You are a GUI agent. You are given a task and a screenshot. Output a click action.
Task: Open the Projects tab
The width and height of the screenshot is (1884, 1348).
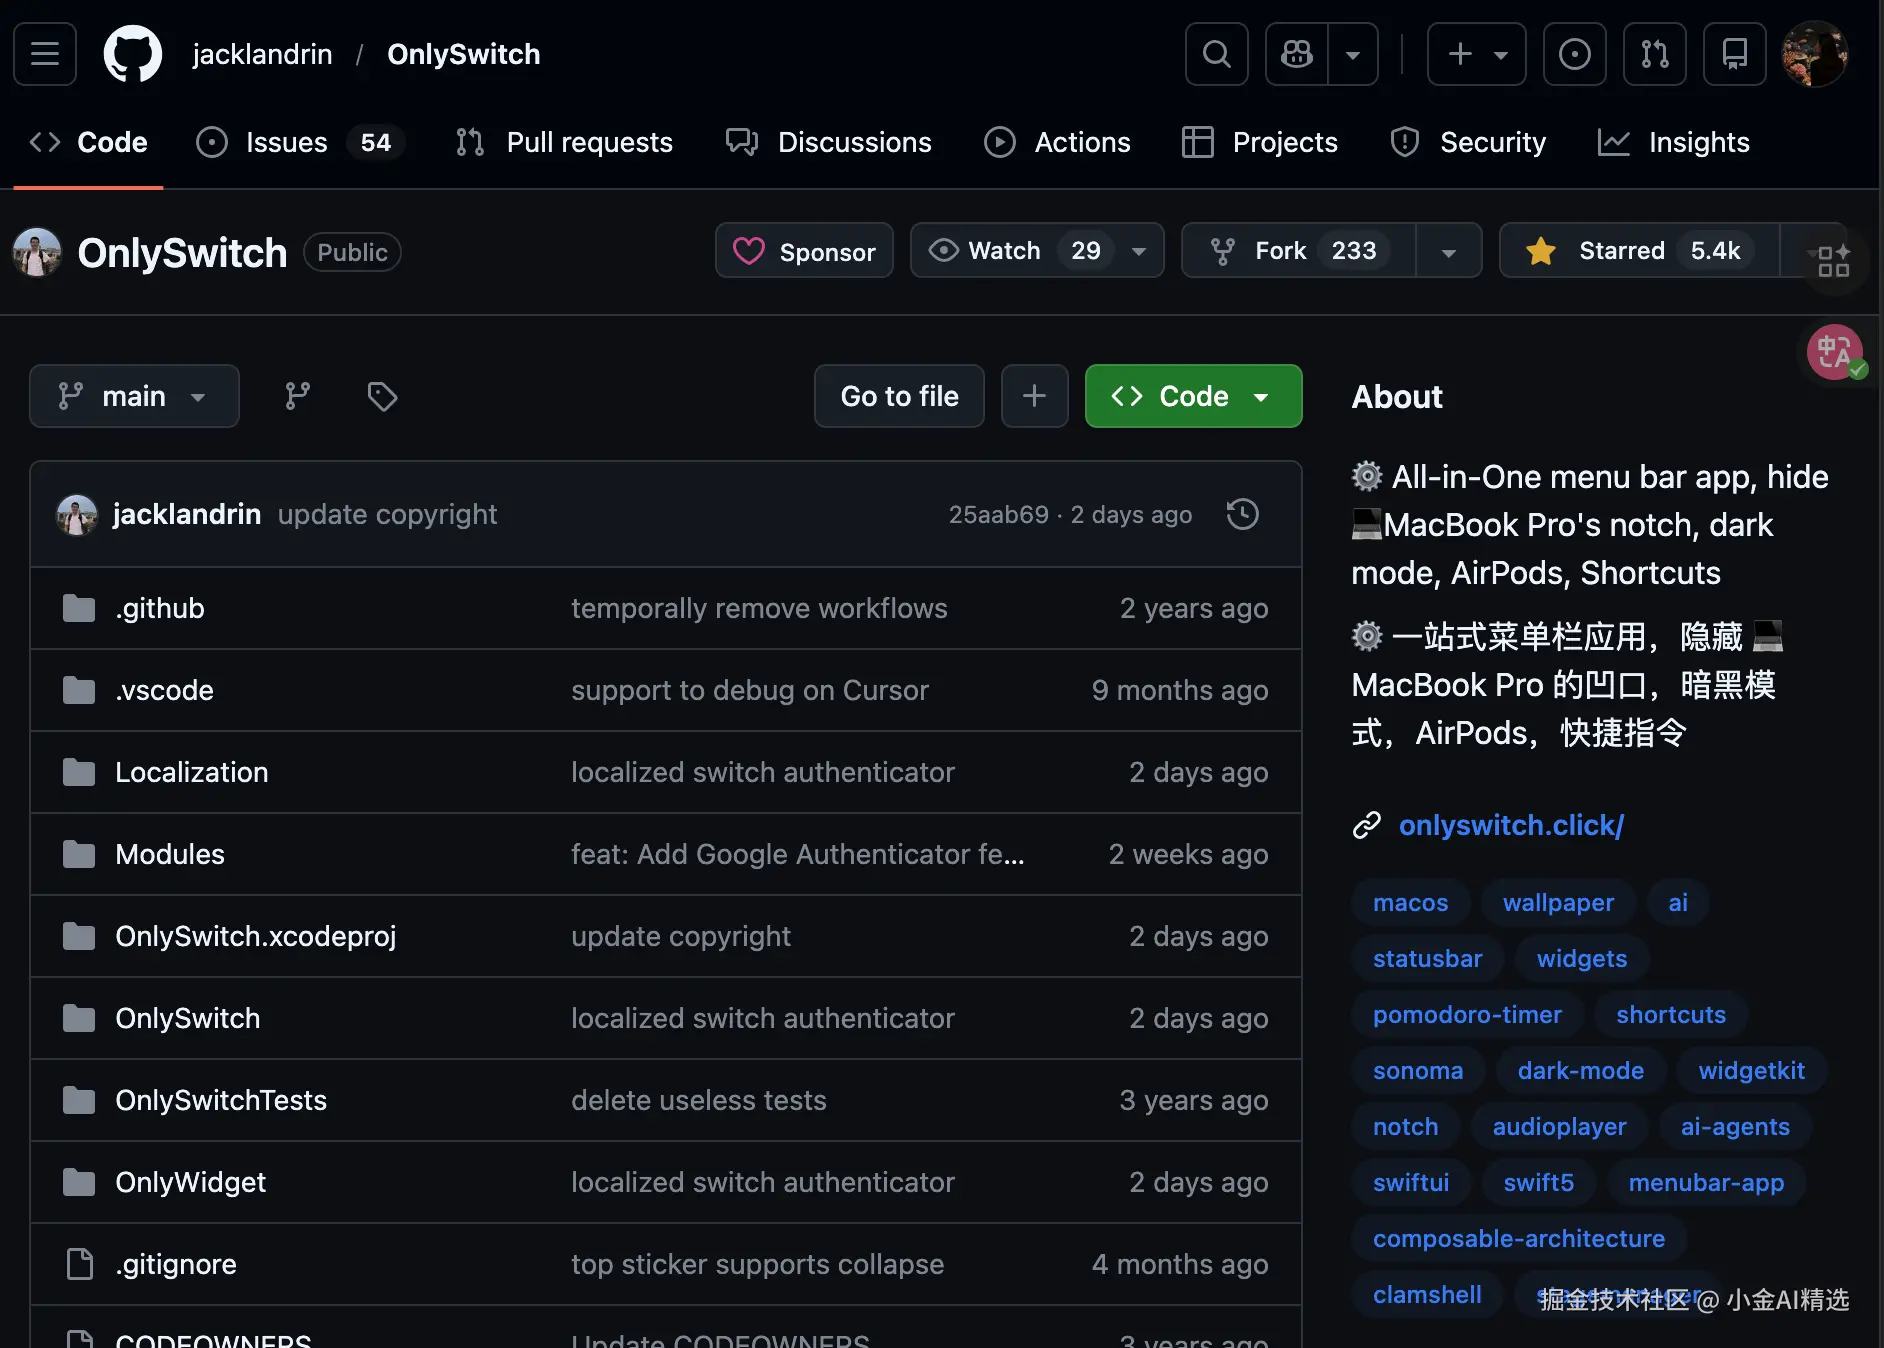point(1259,142)
